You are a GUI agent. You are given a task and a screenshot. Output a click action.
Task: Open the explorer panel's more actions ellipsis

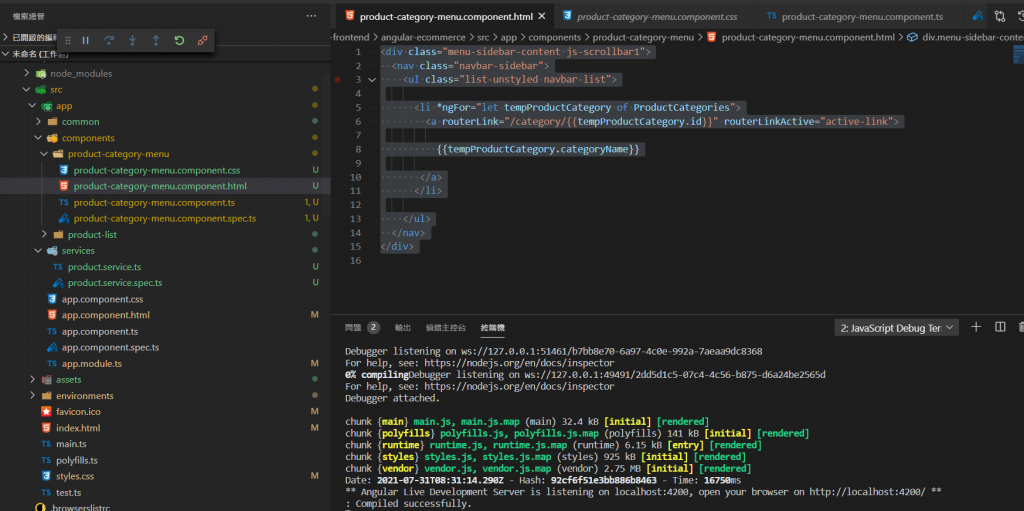[x=313, y=16]
